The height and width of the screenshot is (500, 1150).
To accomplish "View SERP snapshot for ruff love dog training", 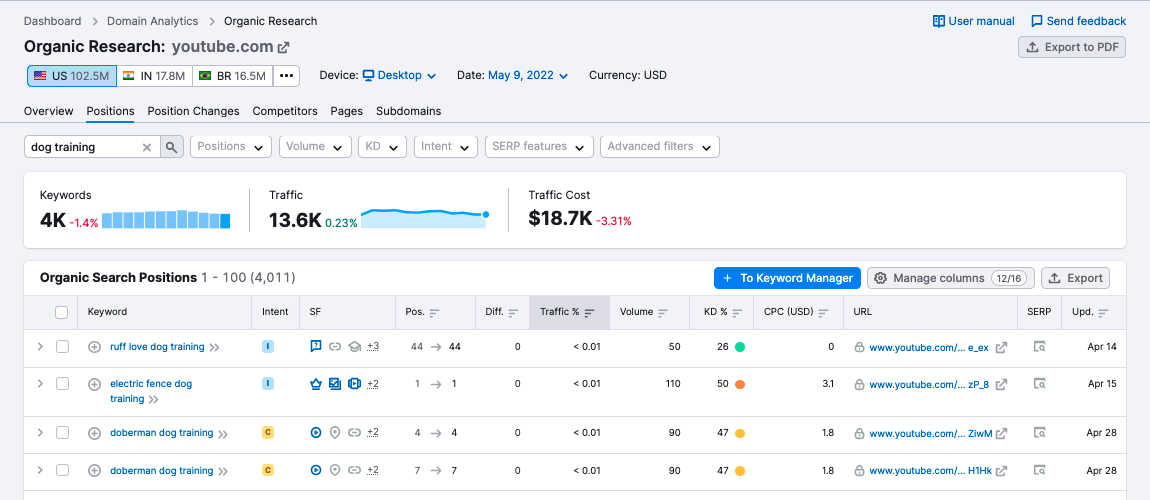I will [x=1039, y=347].
